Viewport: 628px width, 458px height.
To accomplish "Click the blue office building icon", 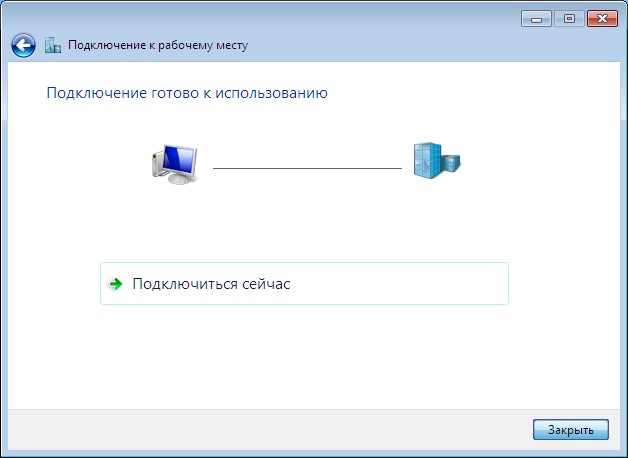I will (437, 161).
